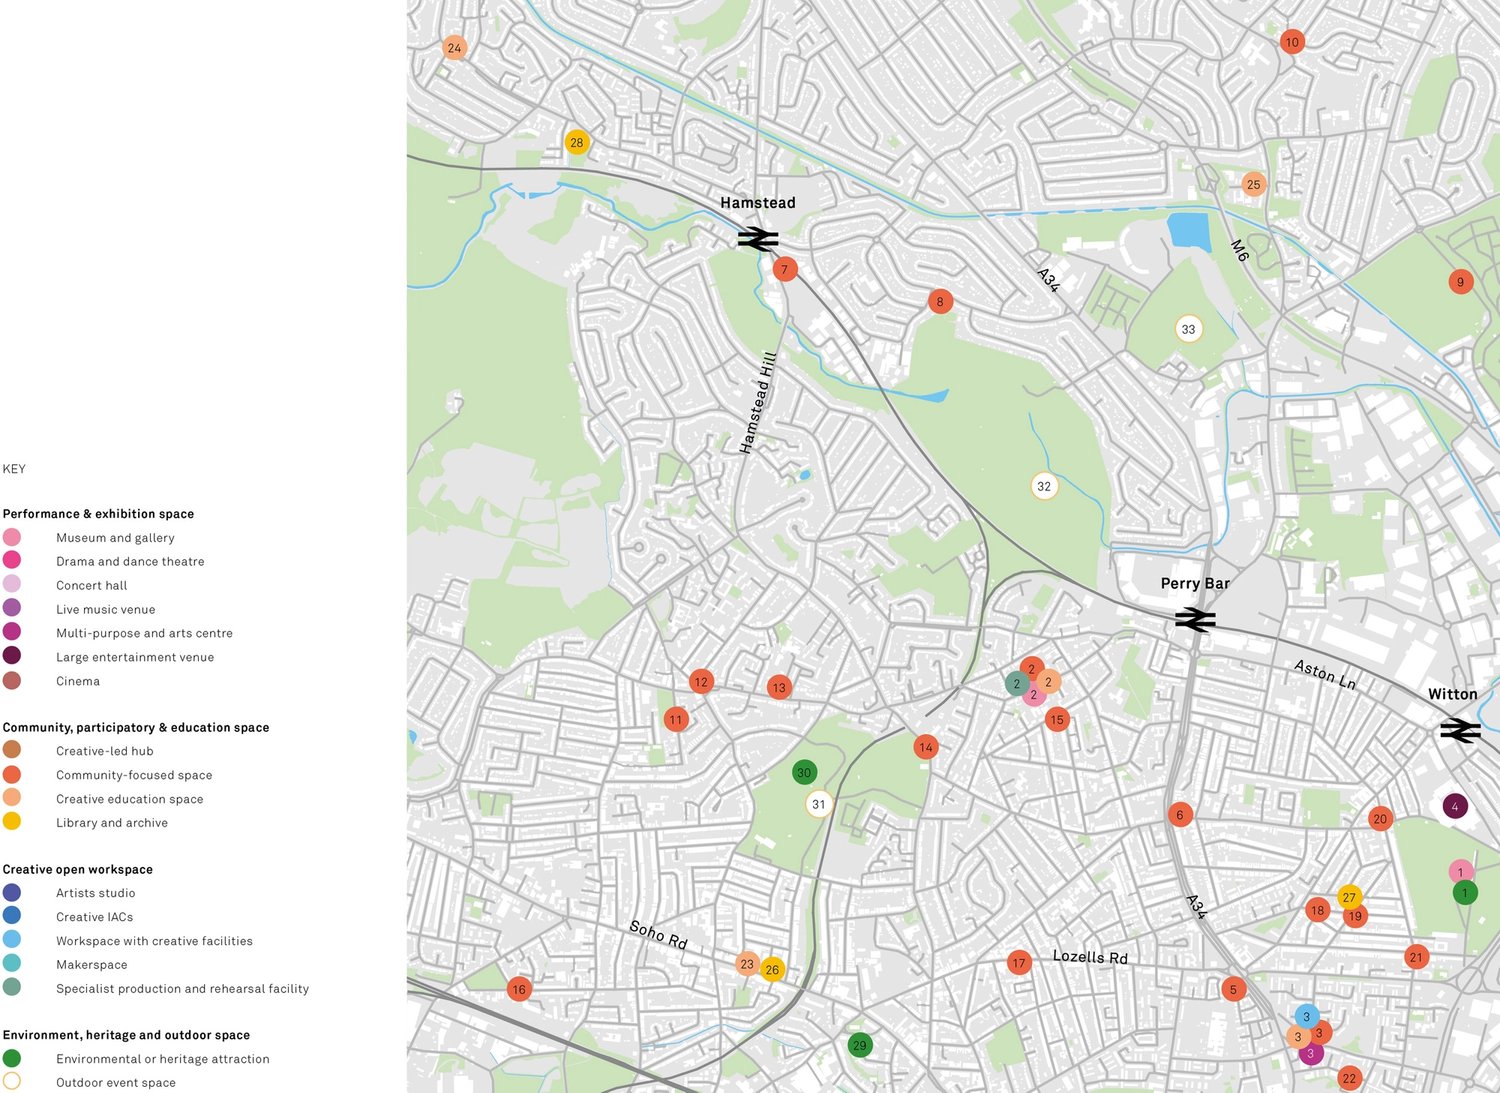This screenshot has height=1093, width=1500.
Task: Select community marker 9
Action: tap(1460, 282)
